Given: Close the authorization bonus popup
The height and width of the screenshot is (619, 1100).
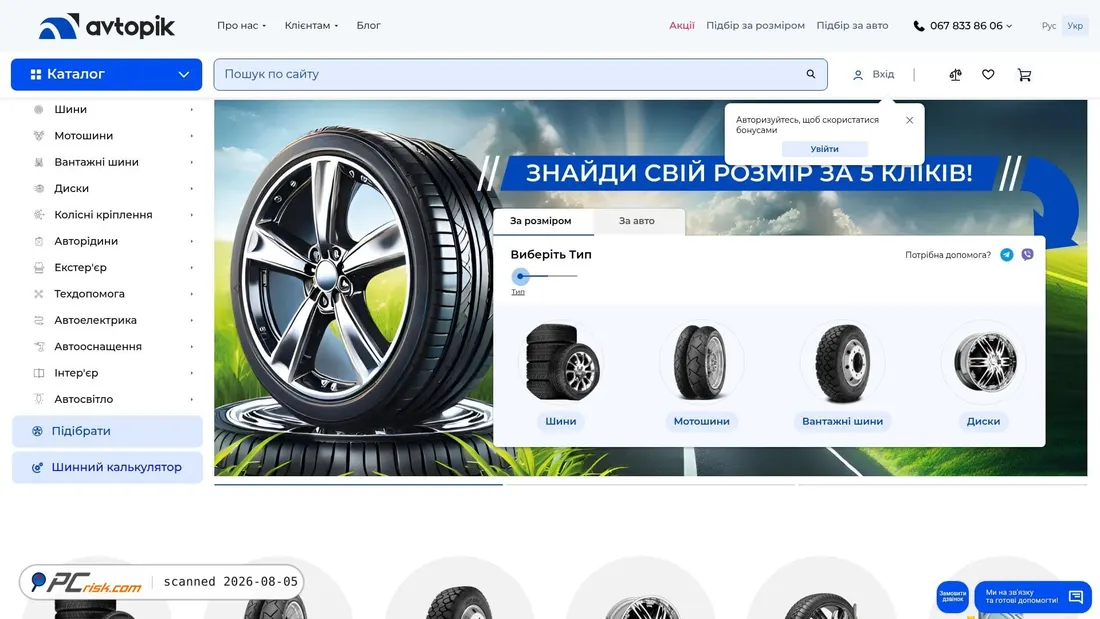Looking at the screenshot, I should pos(909,120).
